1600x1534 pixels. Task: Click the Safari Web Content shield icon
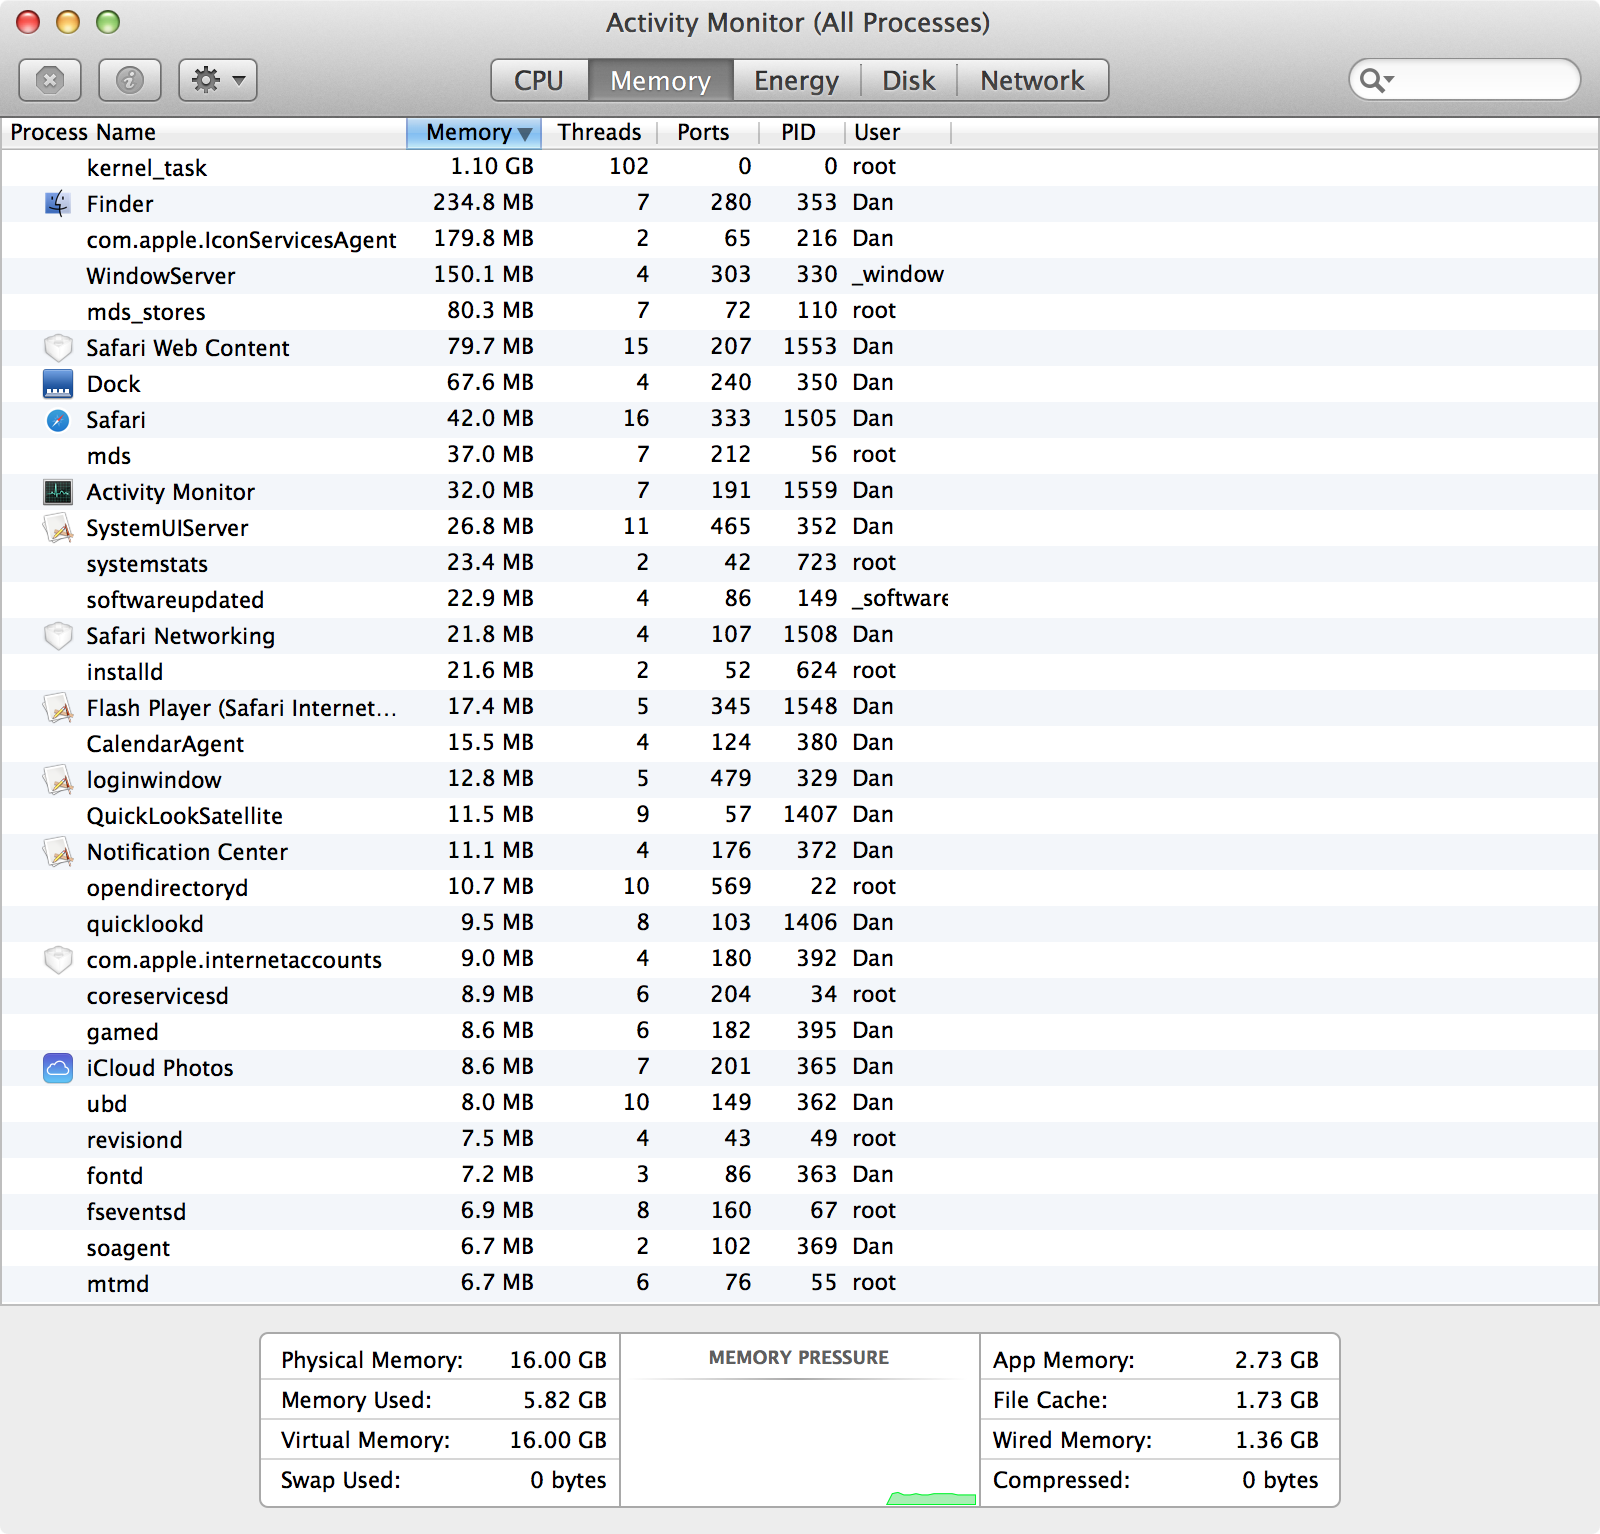pos(58,348)
